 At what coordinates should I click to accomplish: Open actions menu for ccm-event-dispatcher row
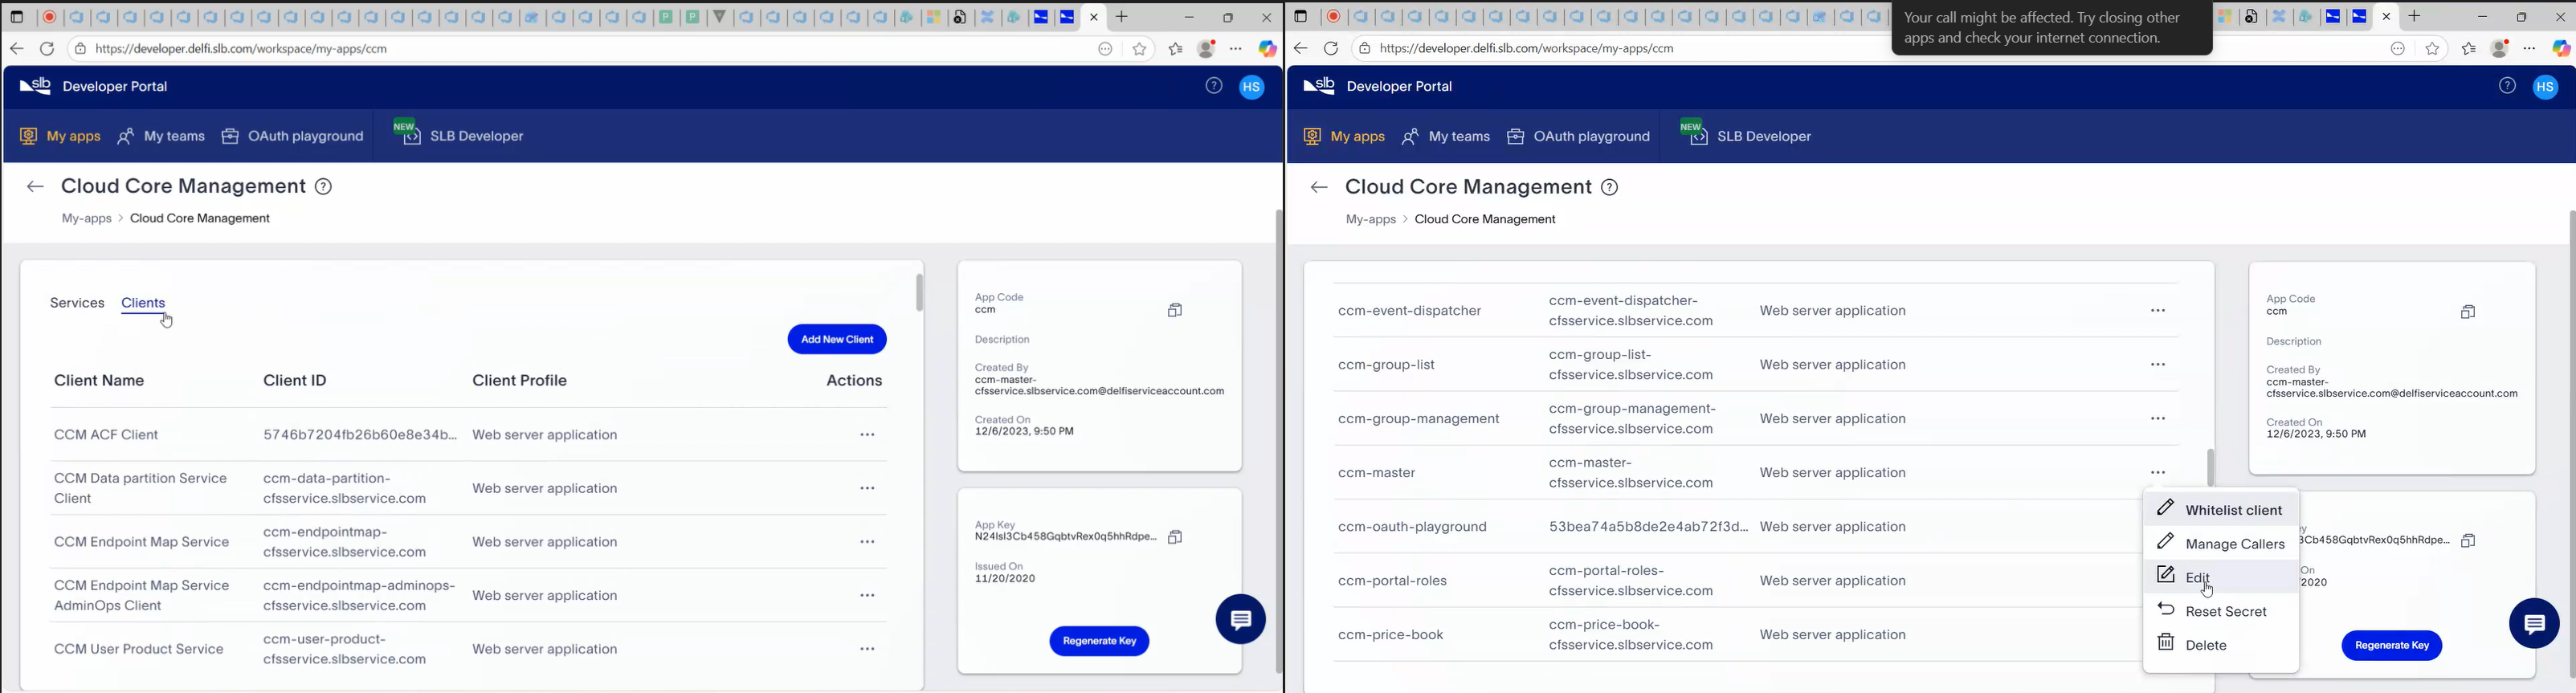[2158, 311]
